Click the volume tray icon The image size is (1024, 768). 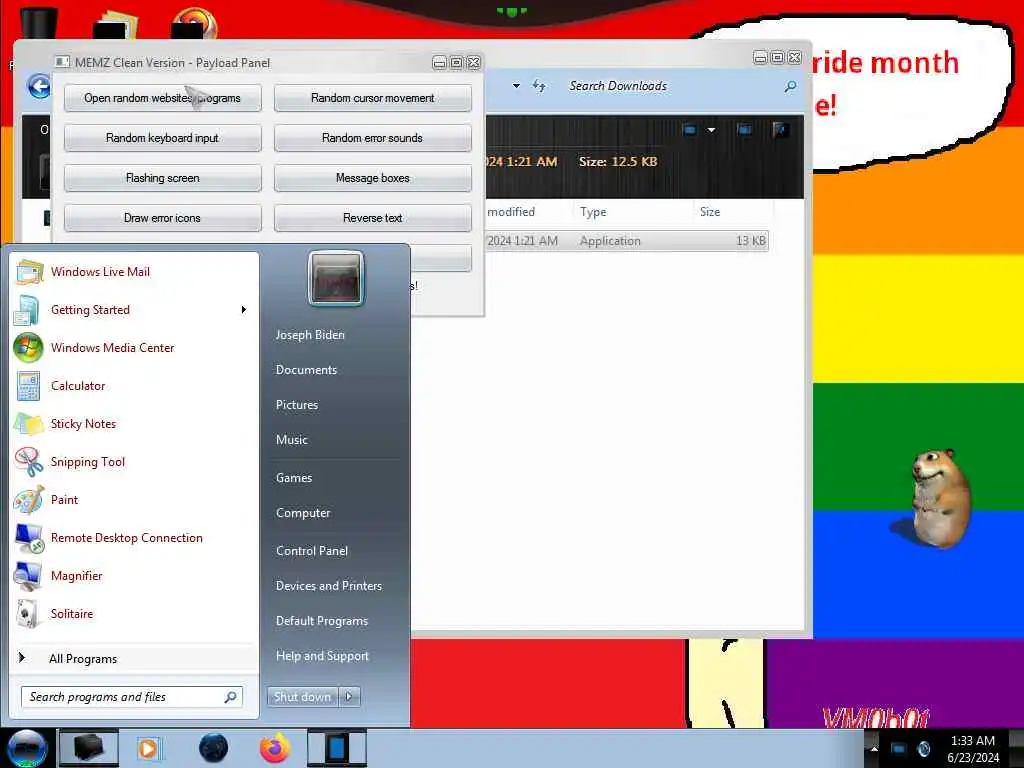923,748
